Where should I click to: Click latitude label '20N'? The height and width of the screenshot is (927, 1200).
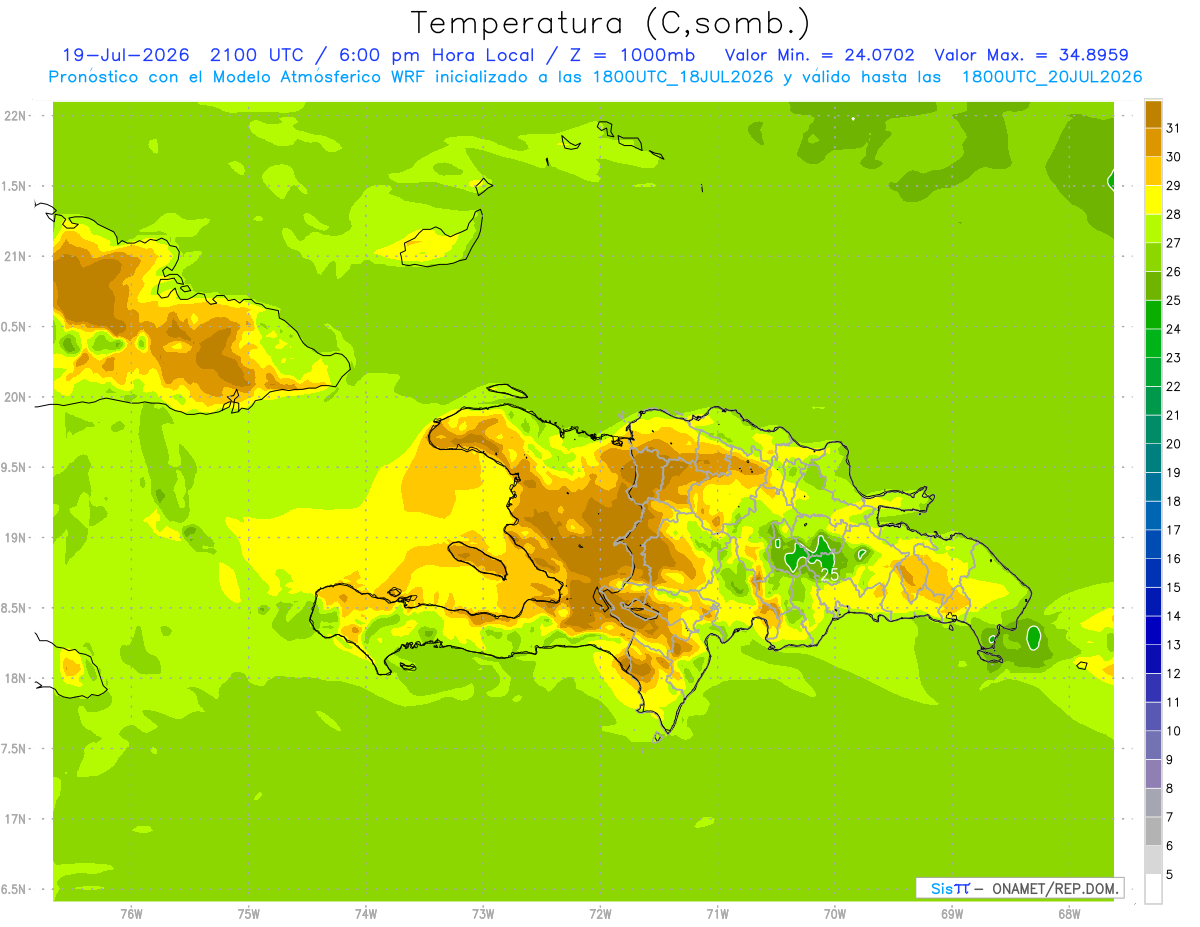(16, 397)
